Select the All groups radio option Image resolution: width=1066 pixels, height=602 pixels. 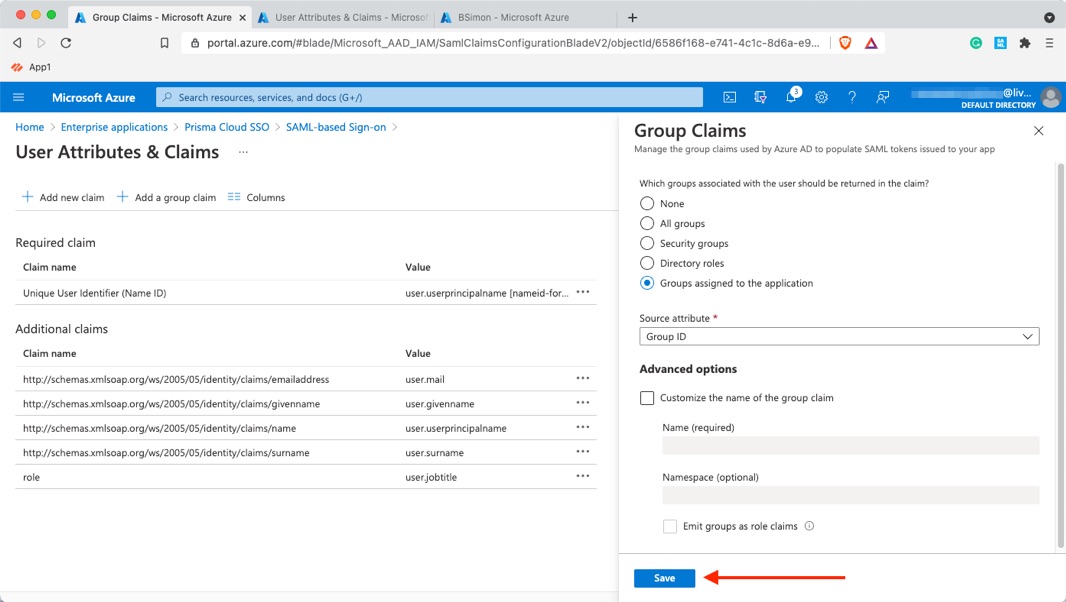[647, 223]
